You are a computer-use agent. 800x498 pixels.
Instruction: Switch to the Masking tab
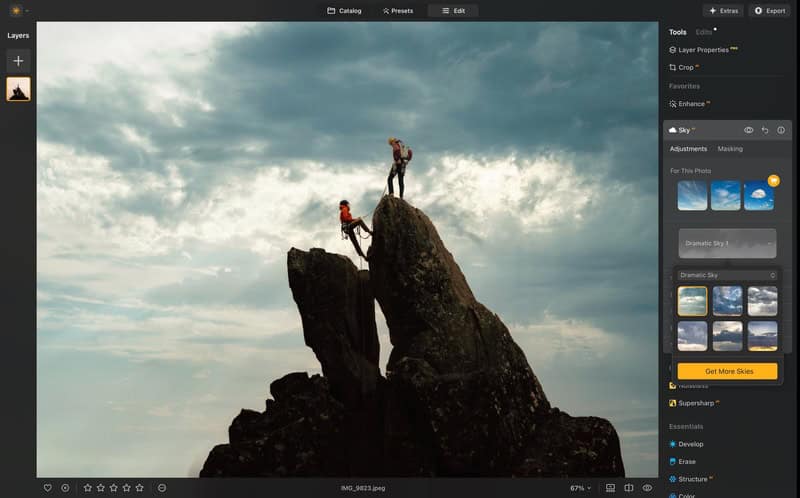pyautogui.click(x=730, y=149)
